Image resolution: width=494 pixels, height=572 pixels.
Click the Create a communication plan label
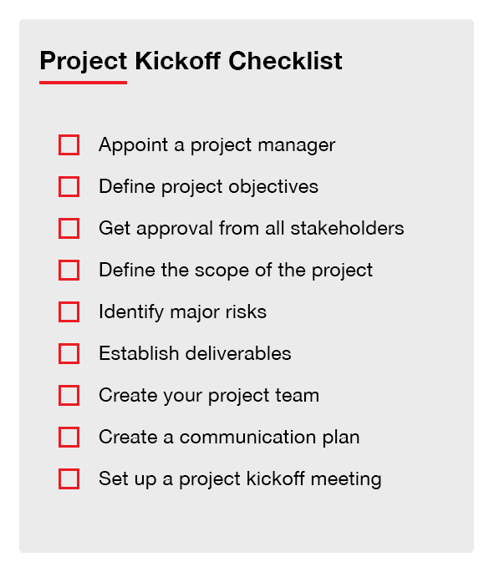pyautogui.click(x=229, y=437)
